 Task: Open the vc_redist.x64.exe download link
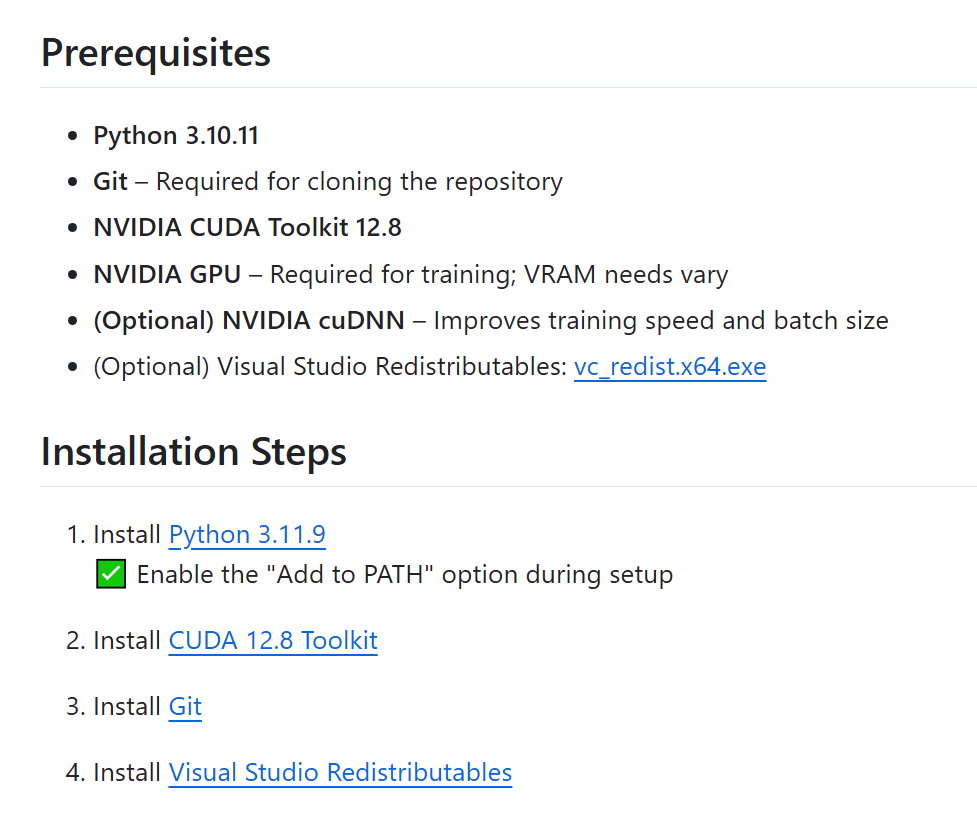click(x=669, y=367)
